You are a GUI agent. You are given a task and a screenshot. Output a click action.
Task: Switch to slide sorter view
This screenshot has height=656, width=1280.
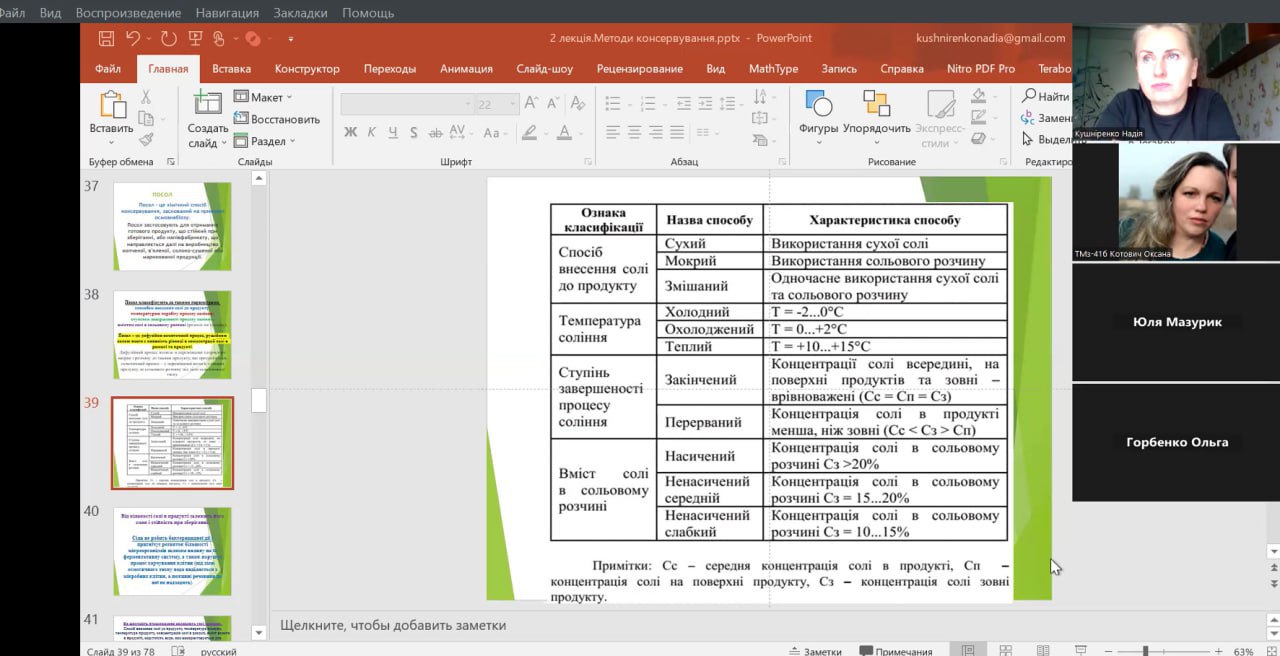point(1005,651)
